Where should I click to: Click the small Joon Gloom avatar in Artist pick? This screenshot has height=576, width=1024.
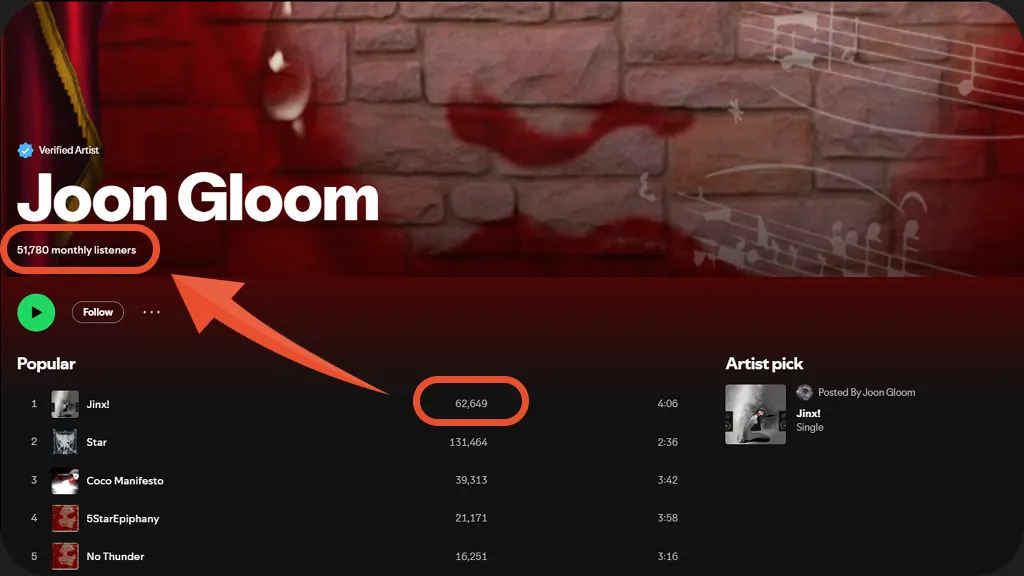click(805, 392)
